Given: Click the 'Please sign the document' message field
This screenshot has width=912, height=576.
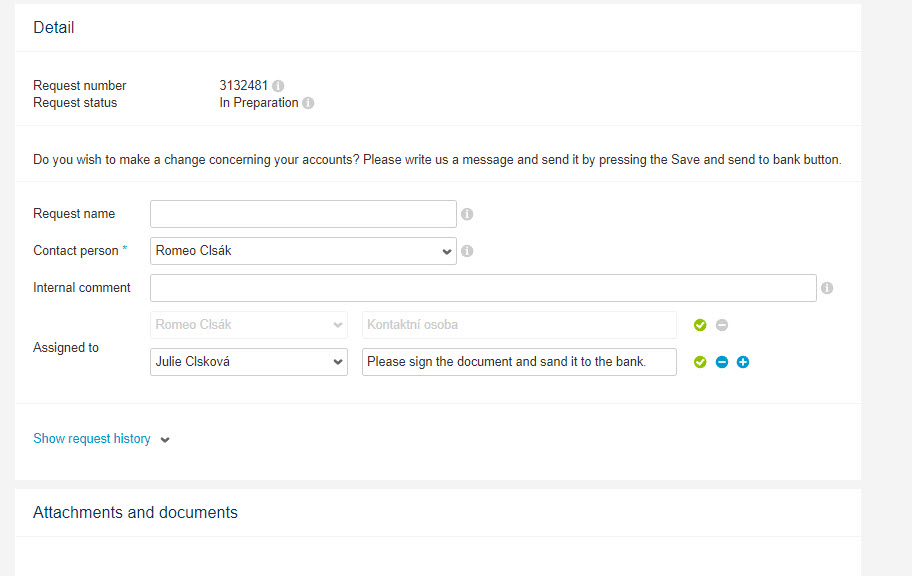Looking at the screenshot, I should [519, 362].
